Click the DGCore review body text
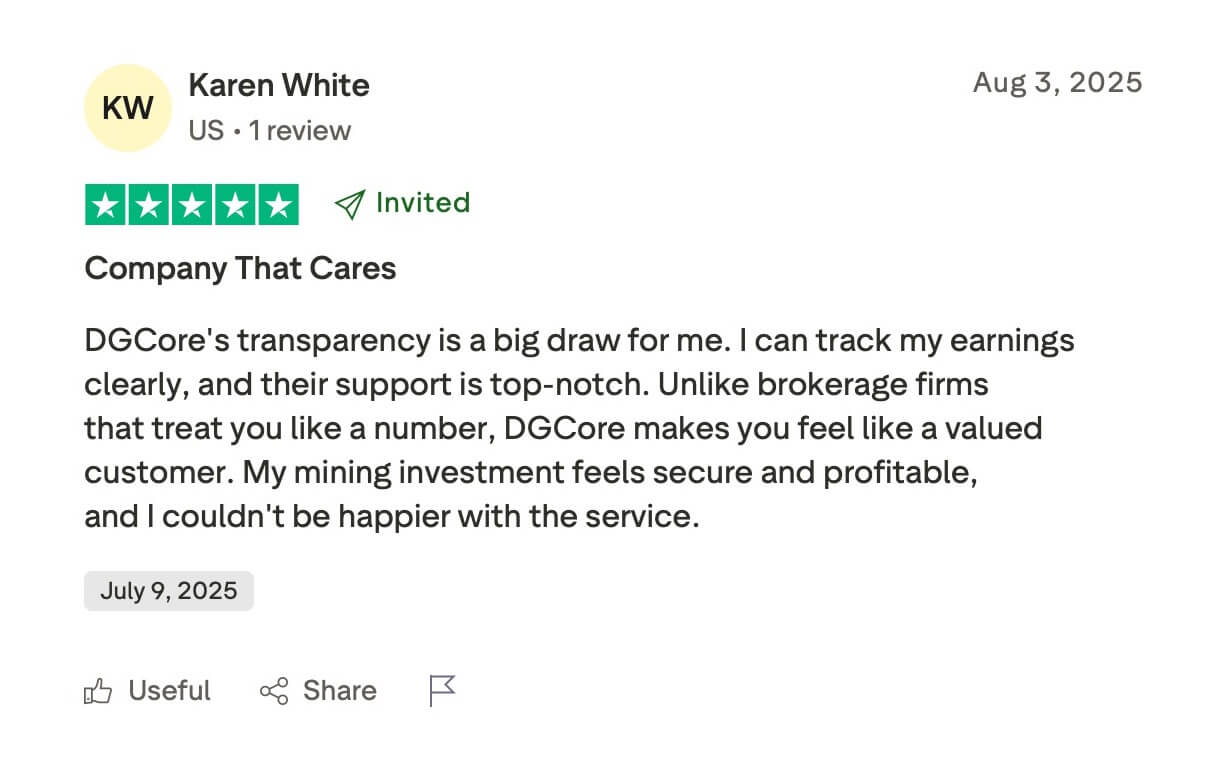Screen dimensions: 1216x766 578,429
